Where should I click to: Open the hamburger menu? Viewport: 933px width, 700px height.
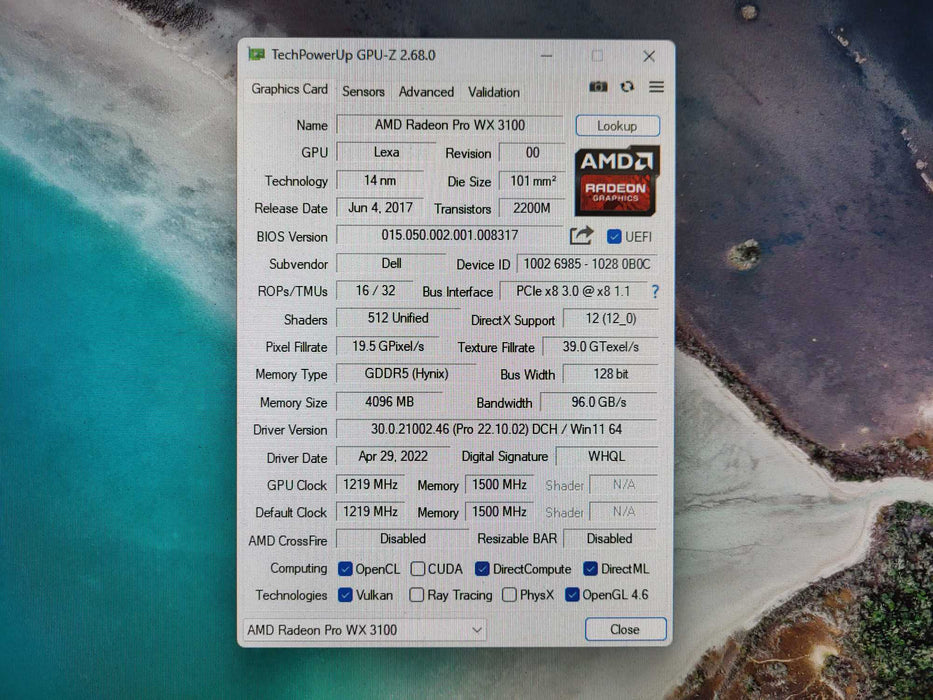656,87
